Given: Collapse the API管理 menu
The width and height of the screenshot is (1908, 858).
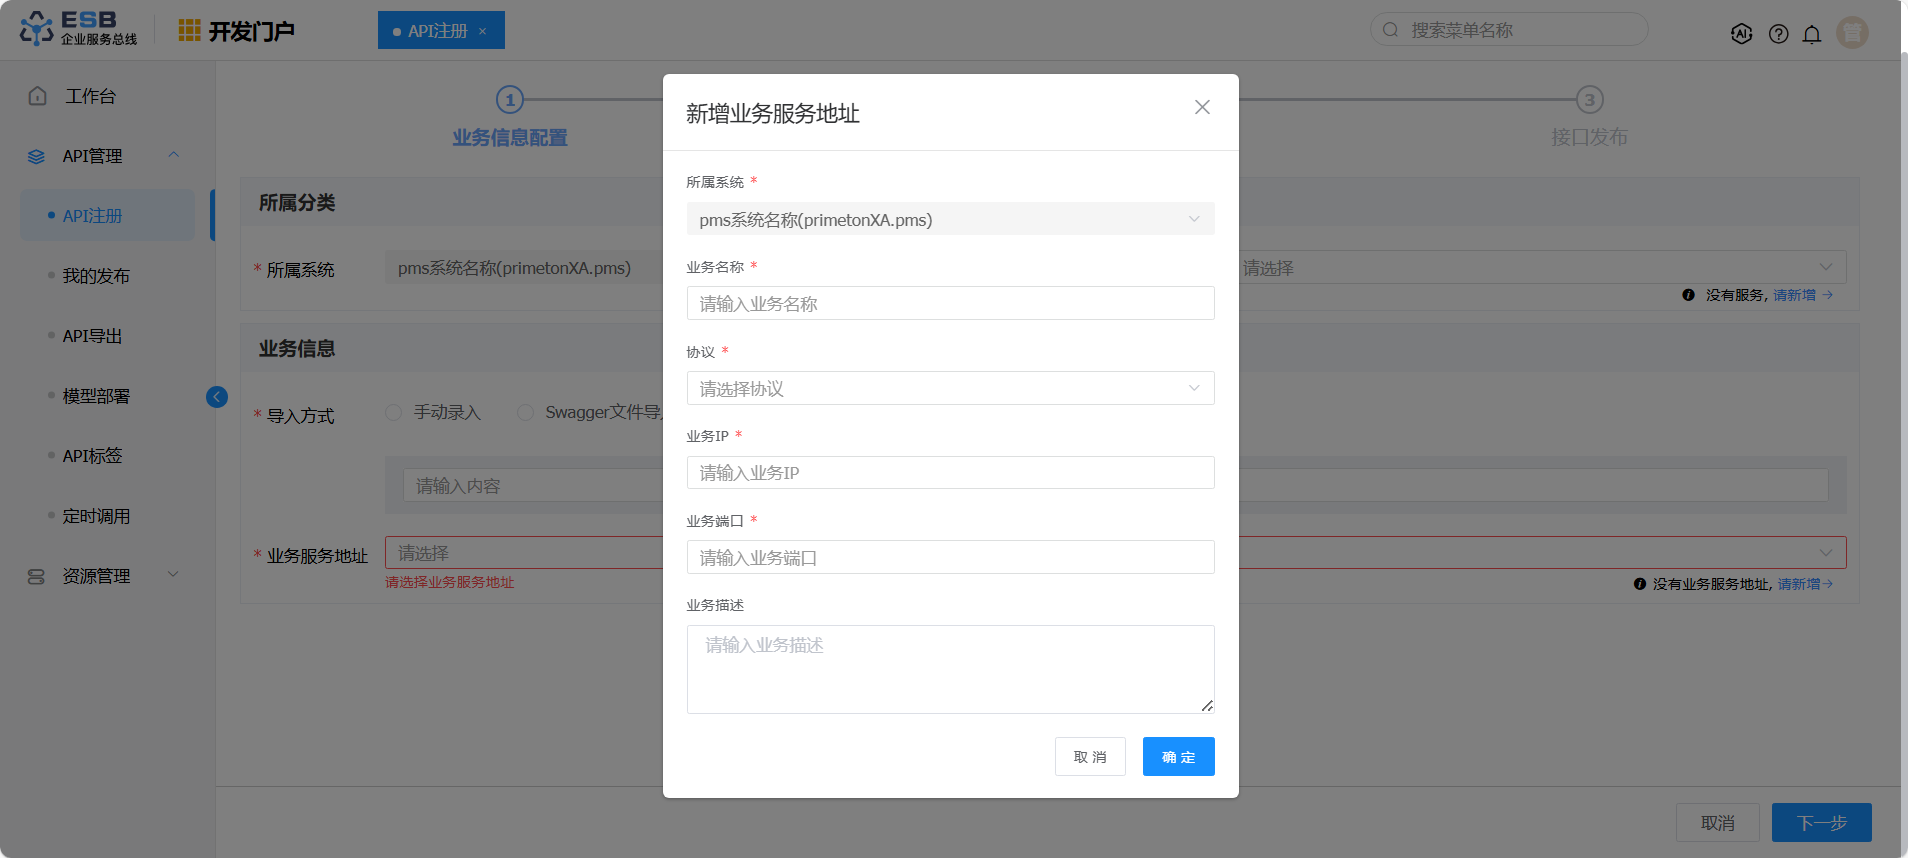Looking at the screenshot, I should [x=174, y=155].
